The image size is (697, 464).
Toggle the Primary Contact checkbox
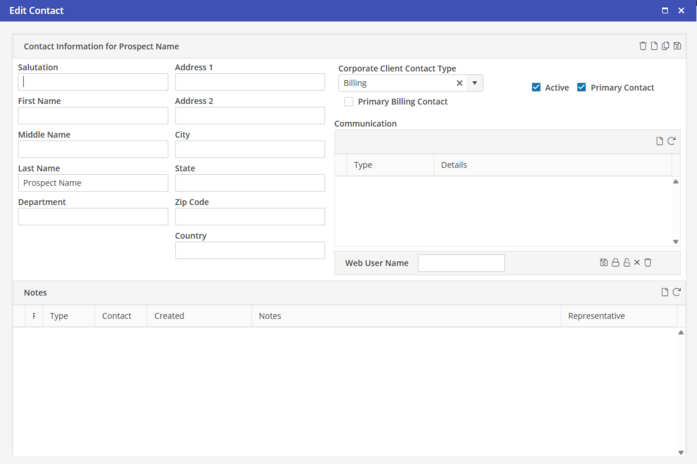(x=581, y=87)
